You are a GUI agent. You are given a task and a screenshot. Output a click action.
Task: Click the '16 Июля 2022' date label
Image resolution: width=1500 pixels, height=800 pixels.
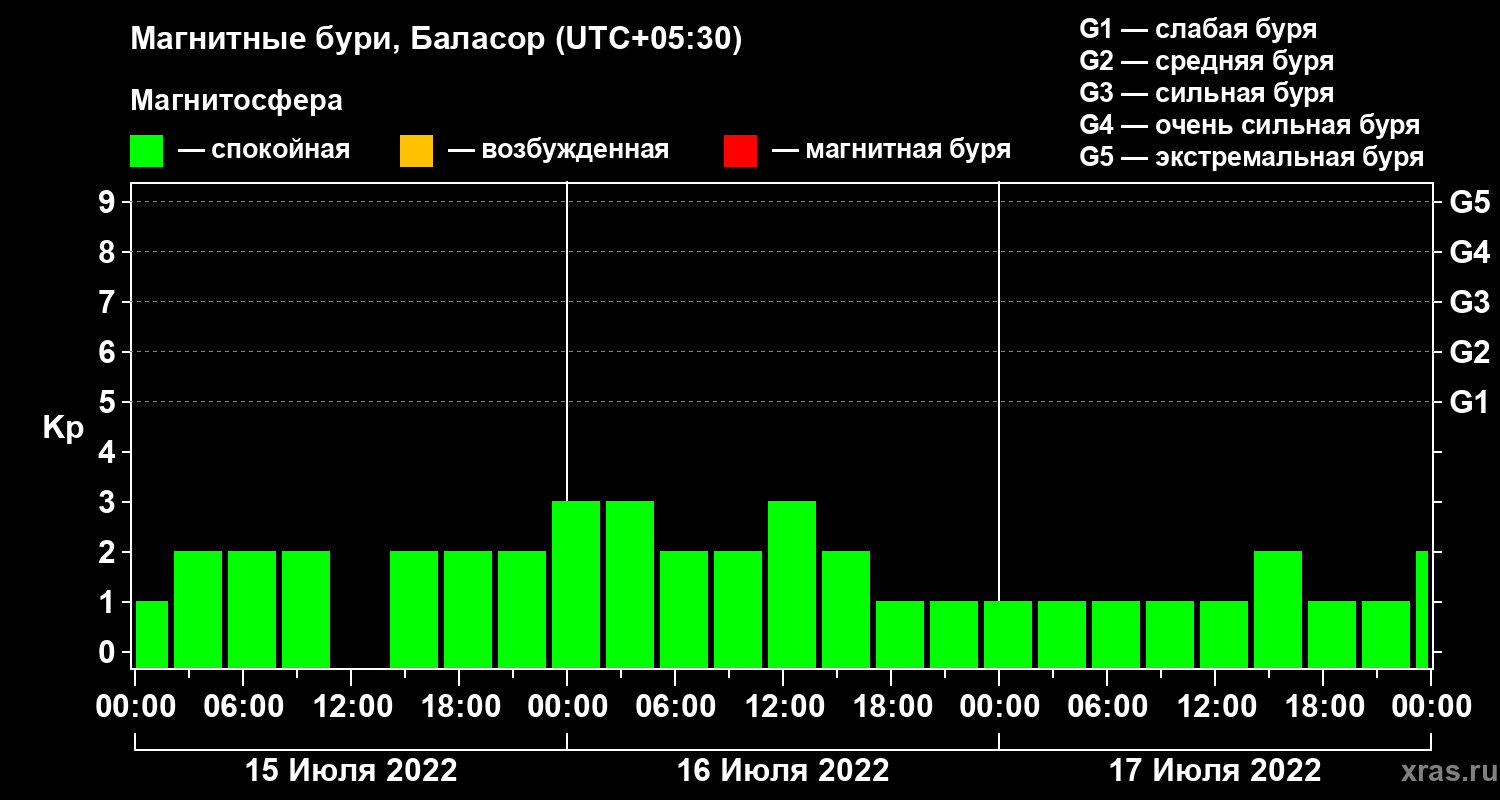point(783,771)
